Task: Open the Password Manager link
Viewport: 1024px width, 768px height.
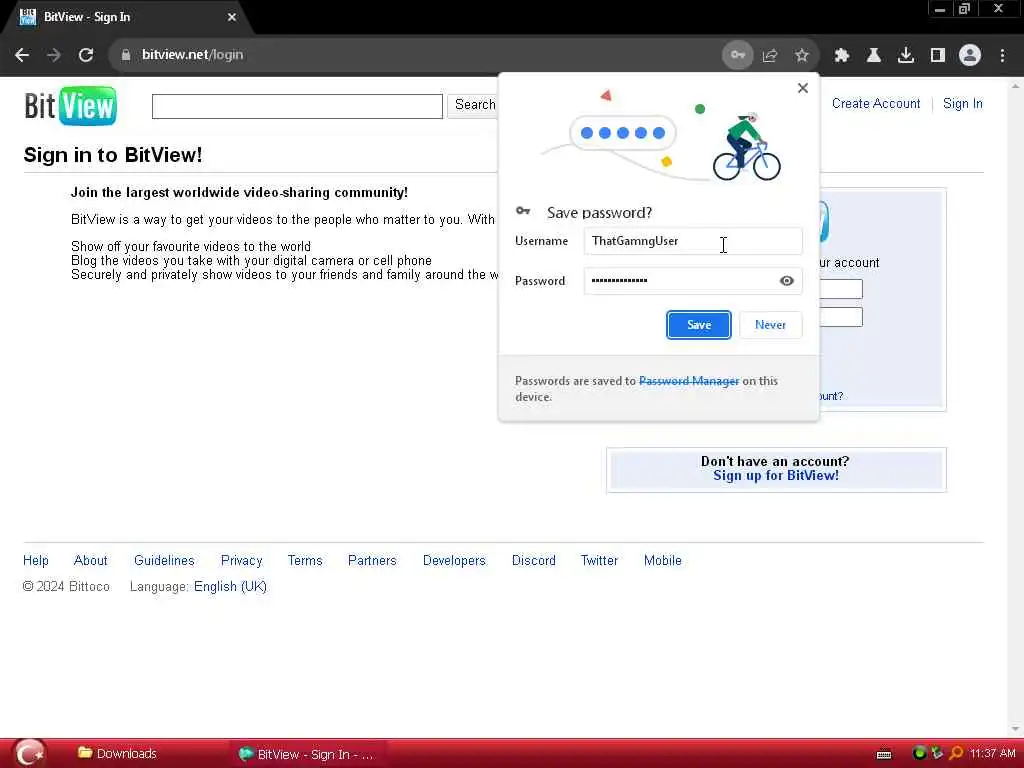Action: coord(689,381)
